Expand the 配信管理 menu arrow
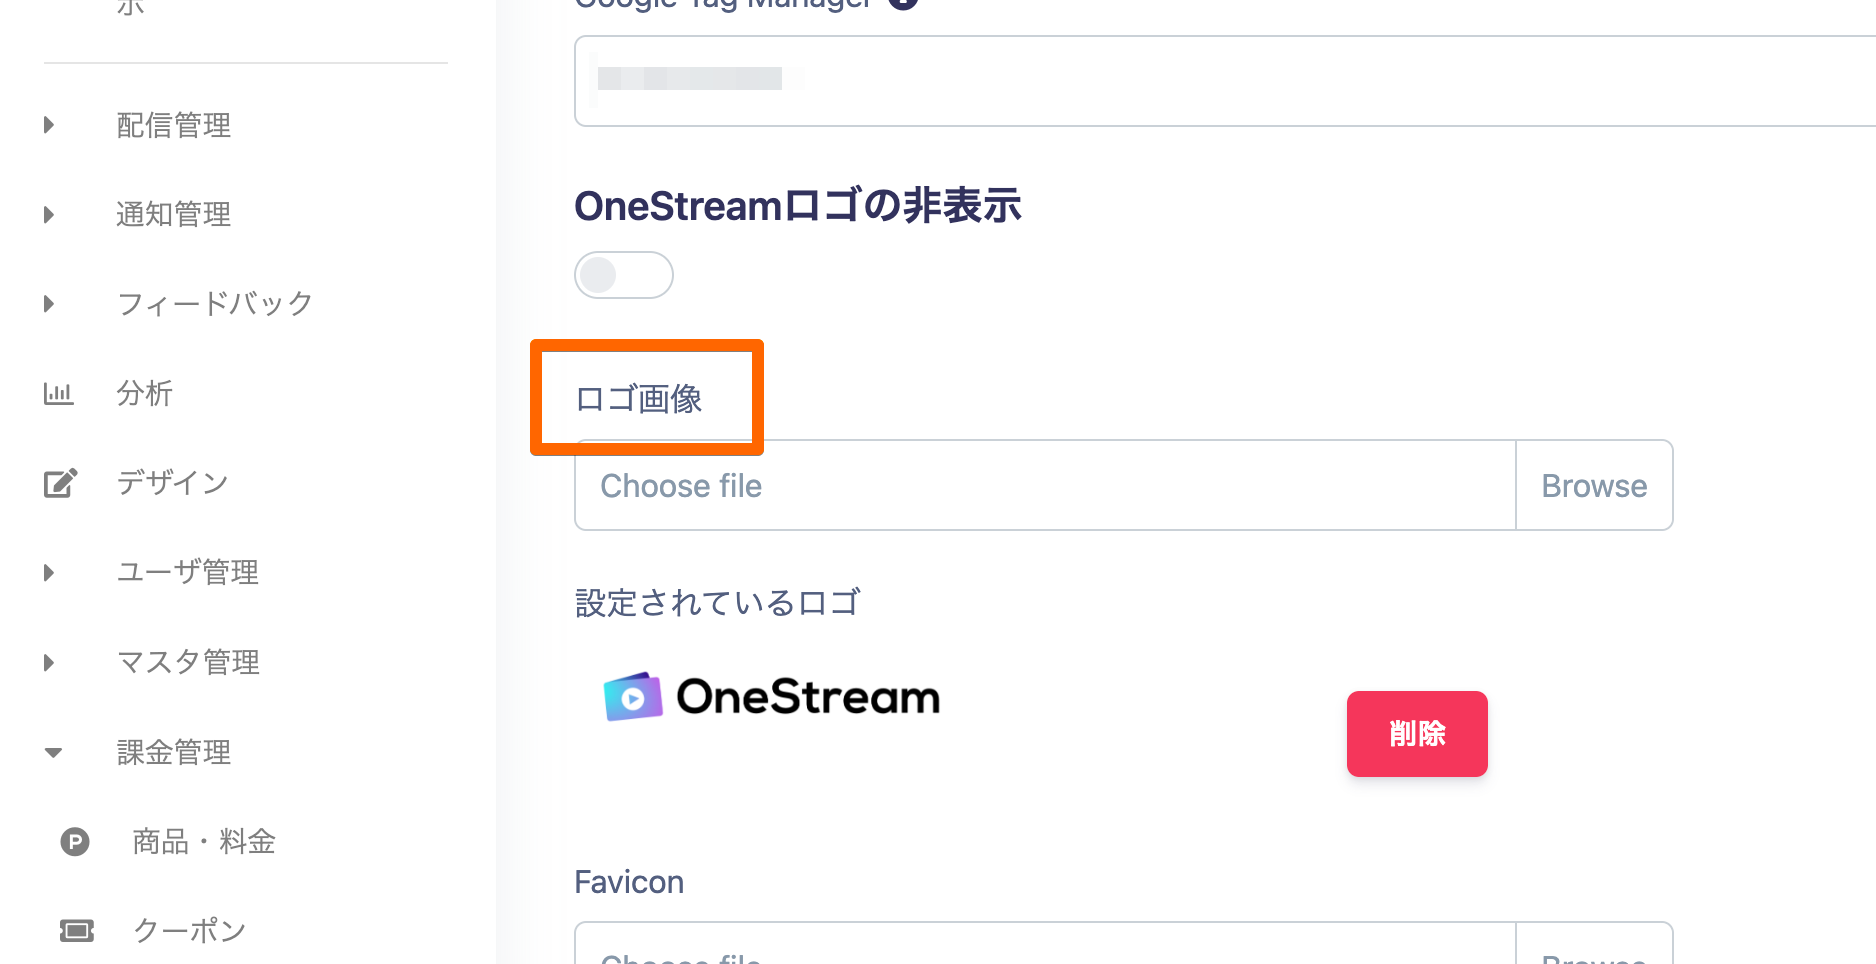This screenshot has width=1876, height=964. (x=49, y=125)
